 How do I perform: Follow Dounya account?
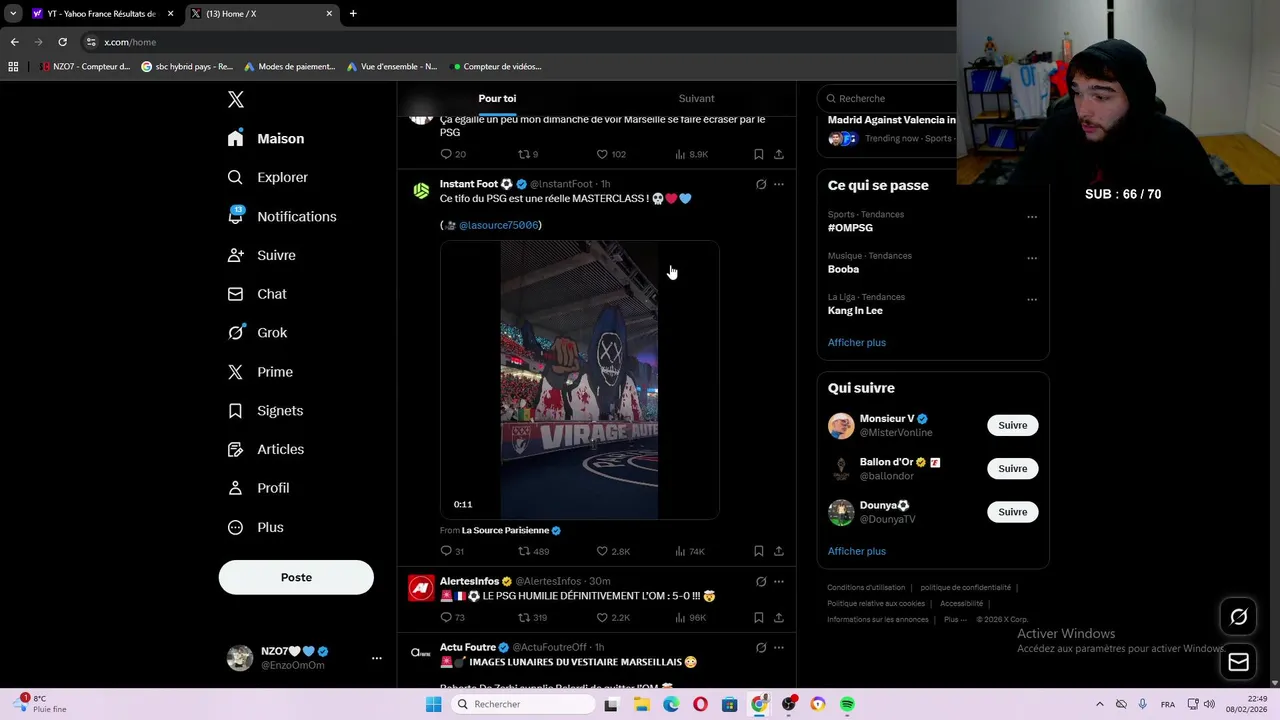(1012, 512)
